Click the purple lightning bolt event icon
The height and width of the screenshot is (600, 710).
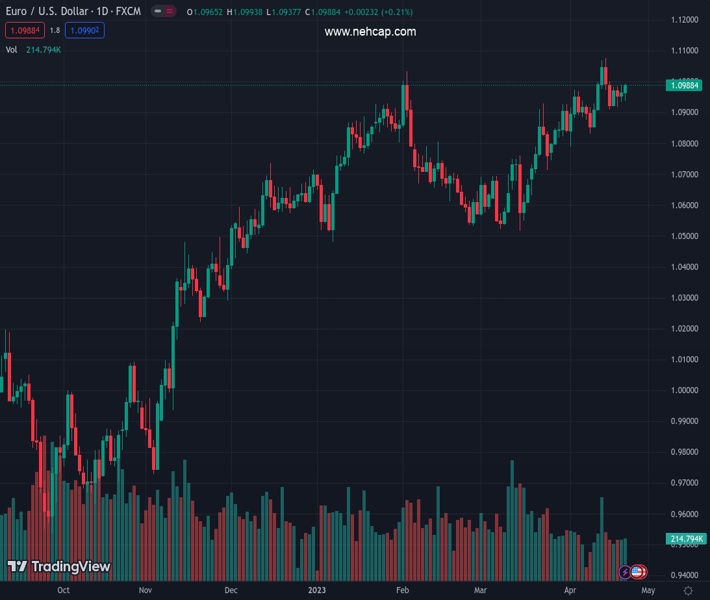coord(626,572)
